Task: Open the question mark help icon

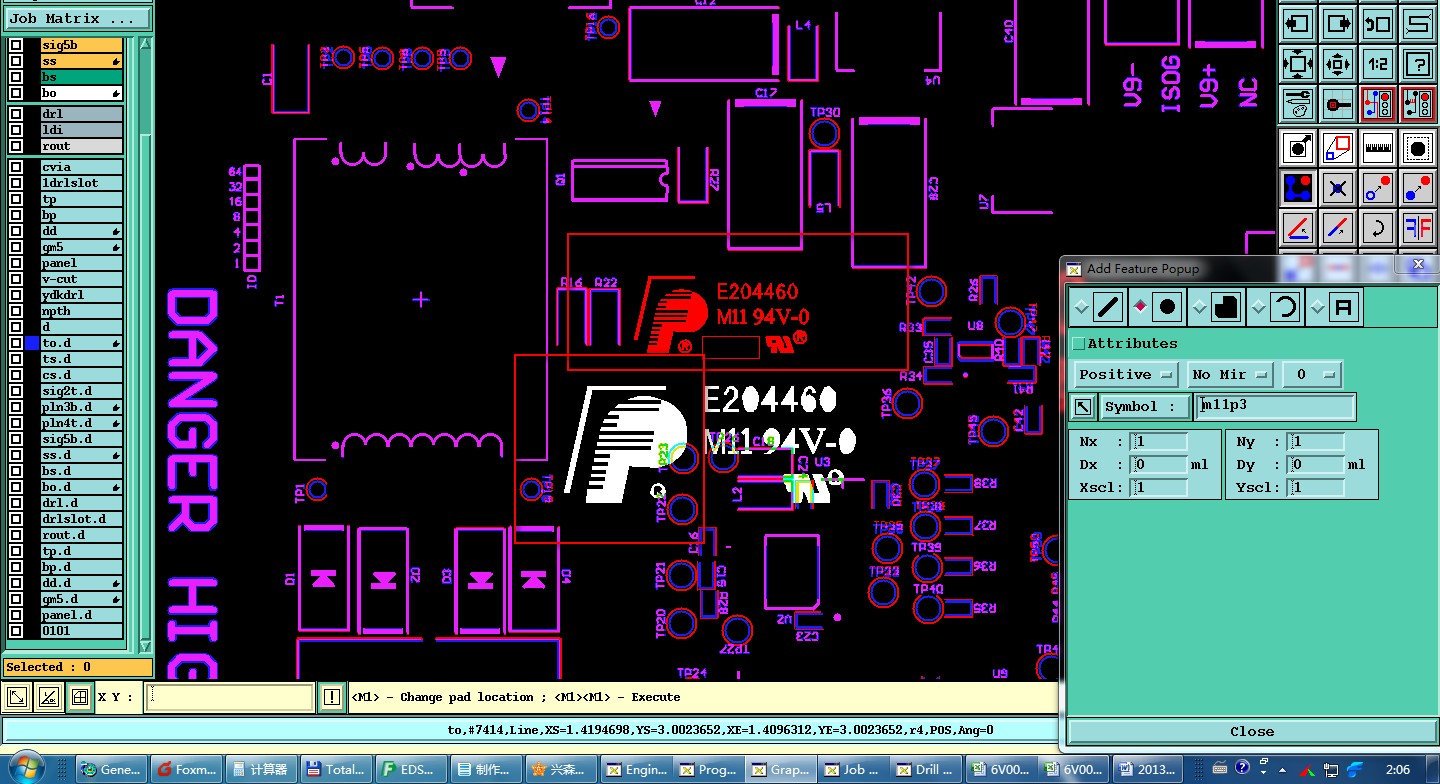Action: pos(1418,64)
